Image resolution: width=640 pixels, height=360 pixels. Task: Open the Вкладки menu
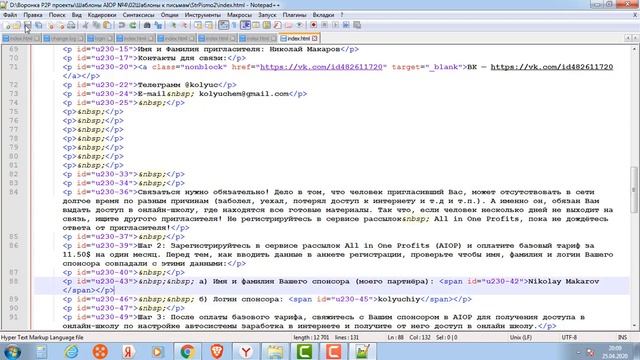tap(323, 15)
